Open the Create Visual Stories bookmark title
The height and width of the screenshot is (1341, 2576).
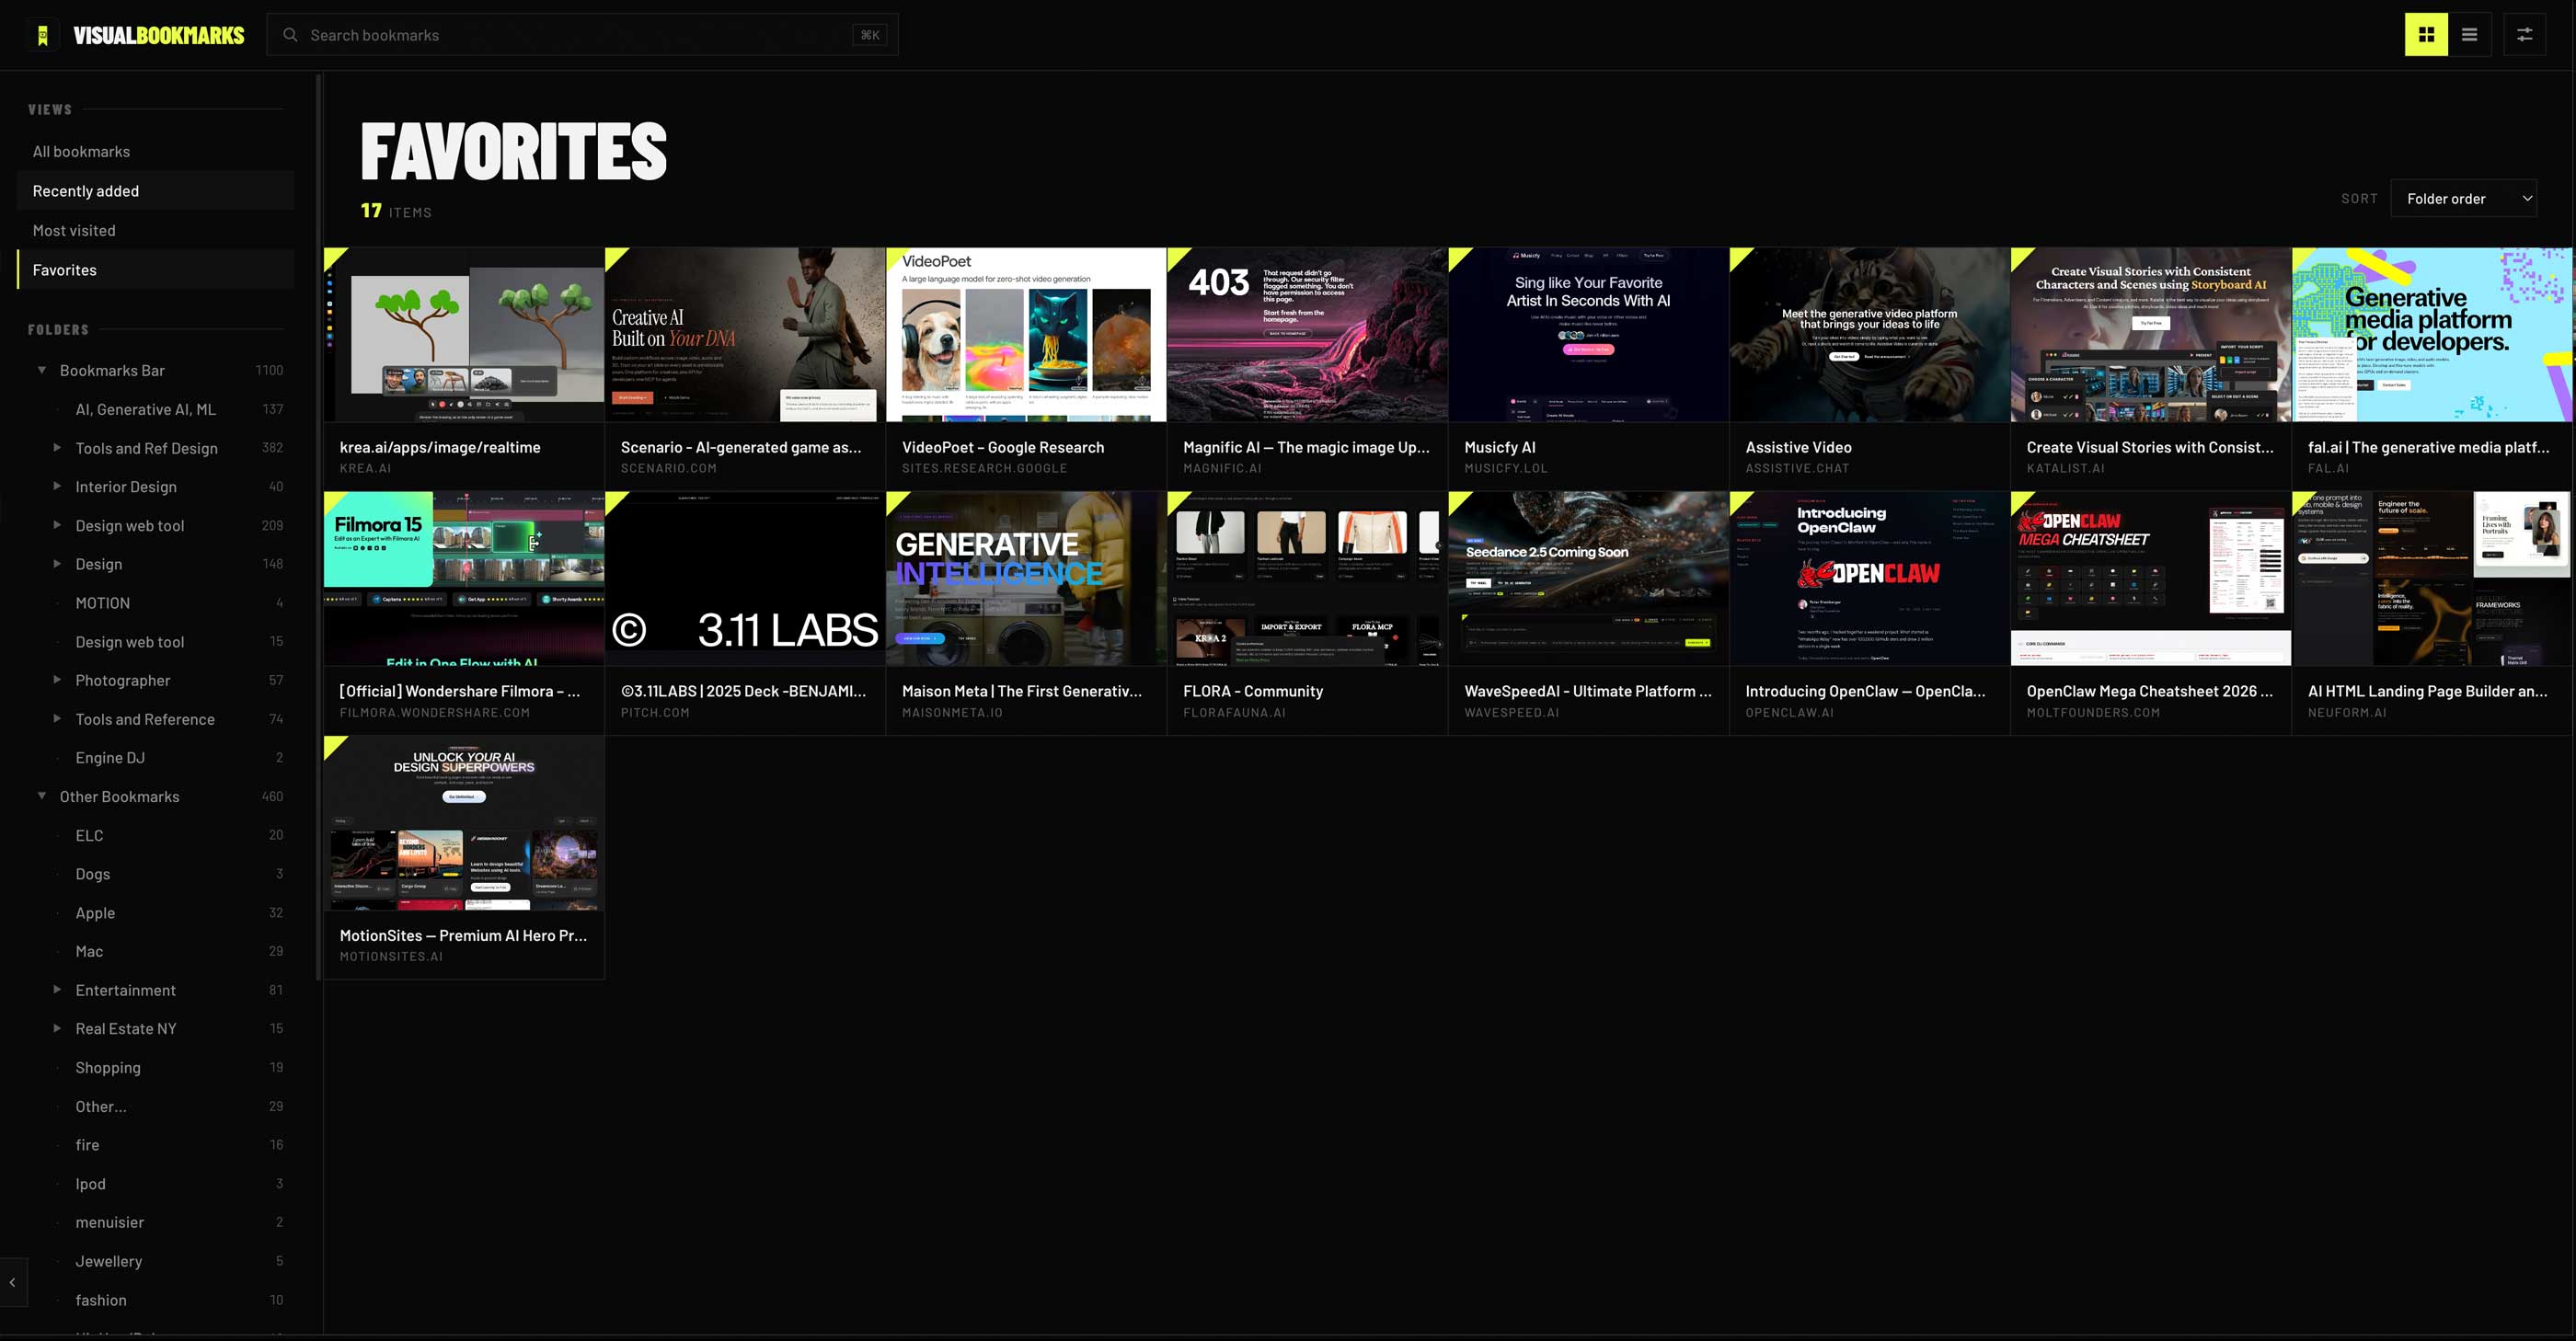[2150, 447]
